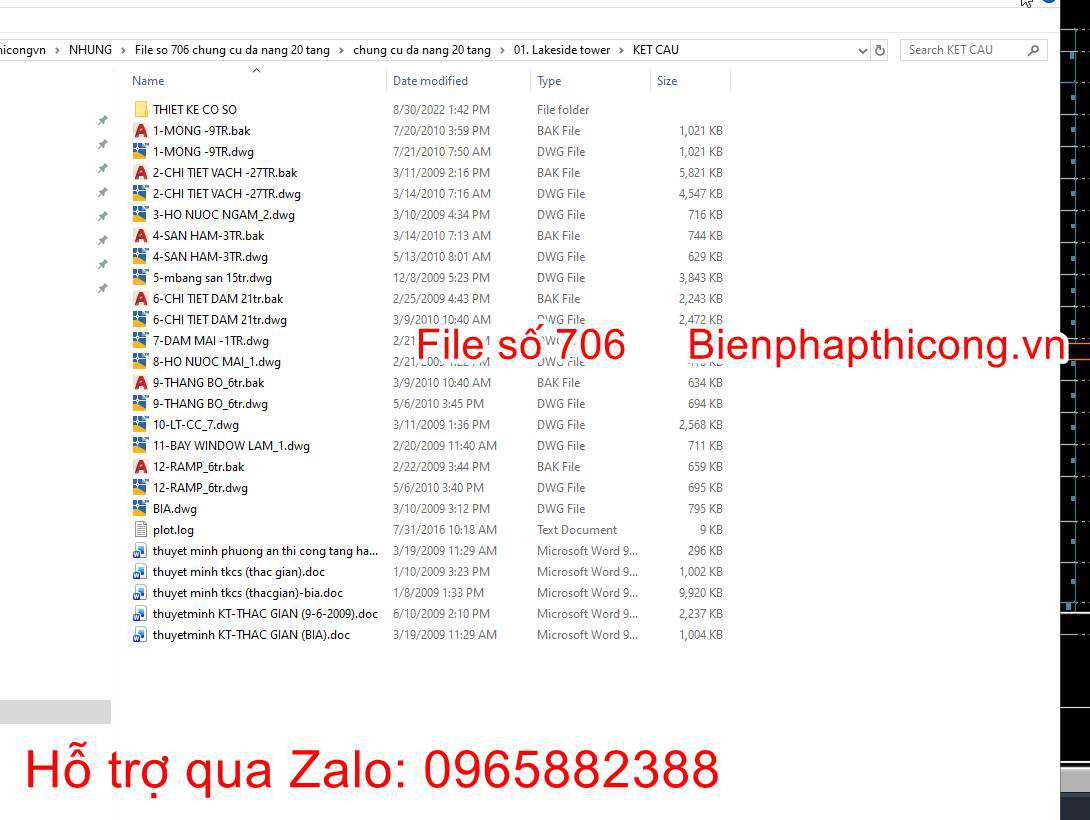Image resolution: width=1090 pixels, height=820 pixels.
Task: Click into the Search KET CAU field
Action: (x=960, y=50)
